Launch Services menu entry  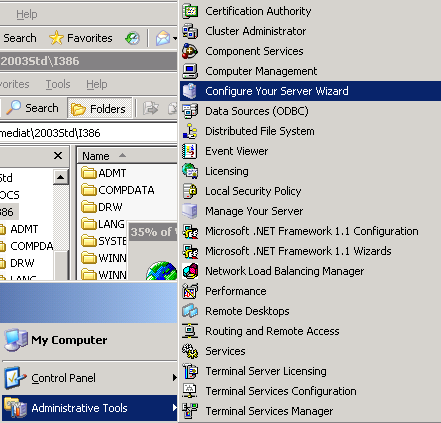tap(310, 351)
